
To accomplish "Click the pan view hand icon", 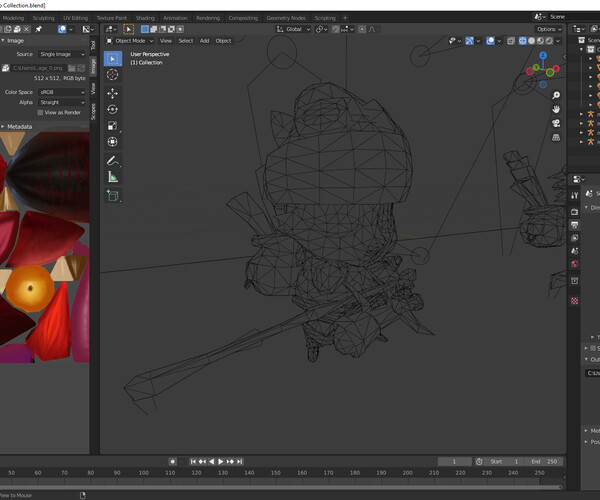I will [555, 109].
